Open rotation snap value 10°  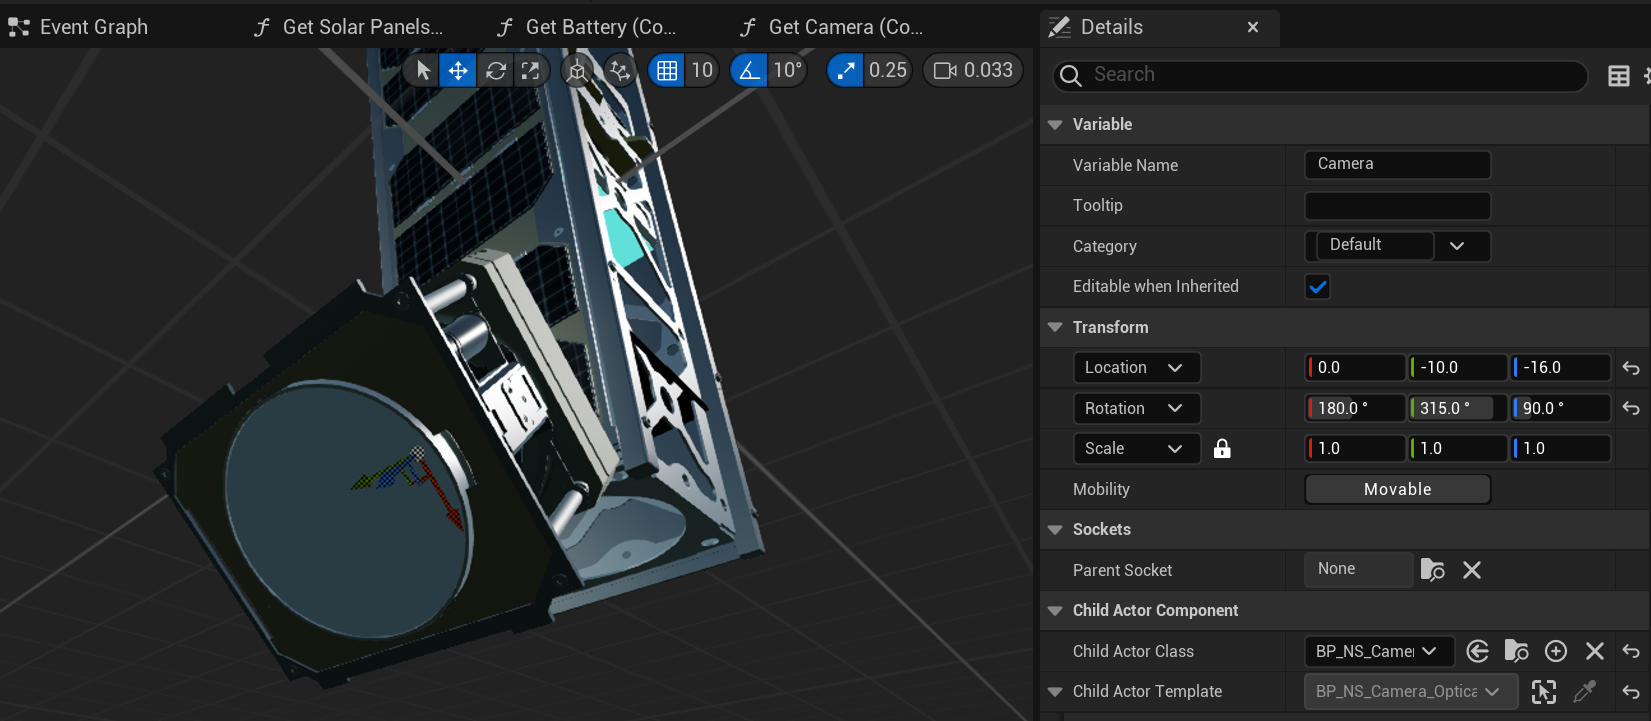(x=787, y=70)
